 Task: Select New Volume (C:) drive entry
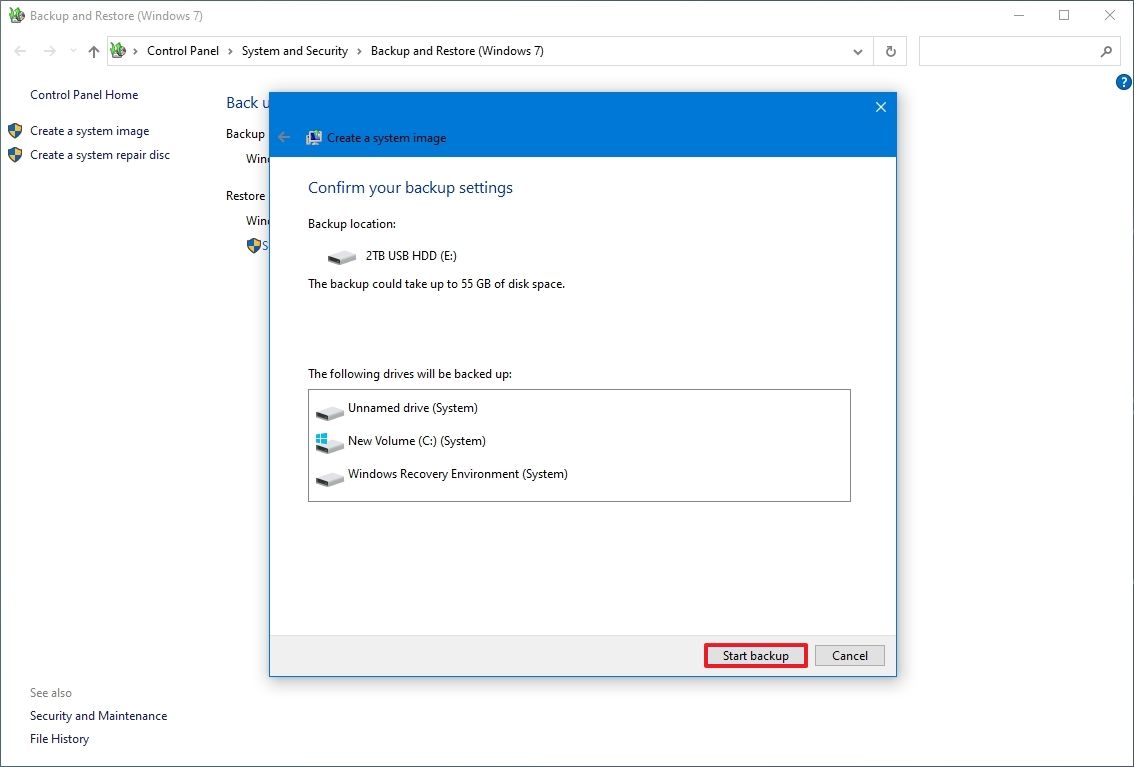[416, 441]
